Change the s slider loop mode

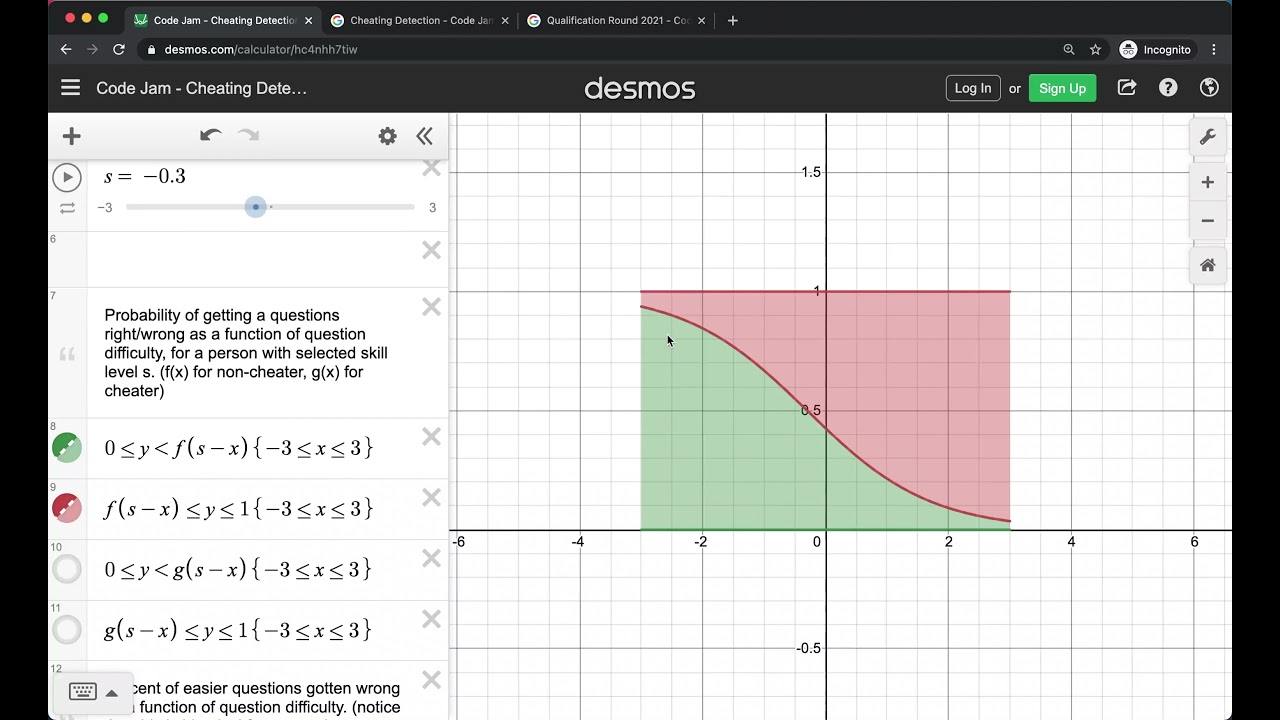point(67,208)
